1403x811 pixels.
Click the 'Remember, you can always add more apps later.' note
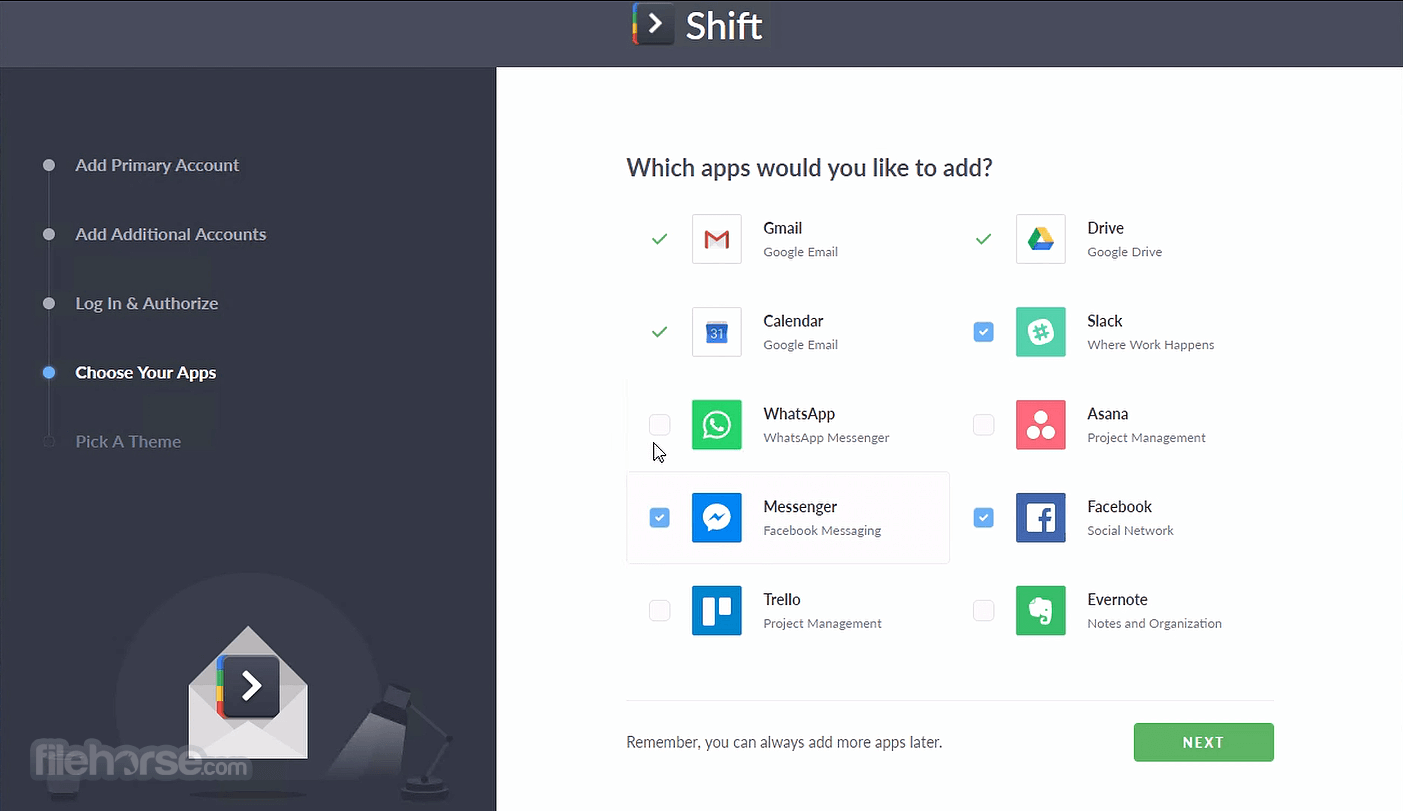(784, 743)
